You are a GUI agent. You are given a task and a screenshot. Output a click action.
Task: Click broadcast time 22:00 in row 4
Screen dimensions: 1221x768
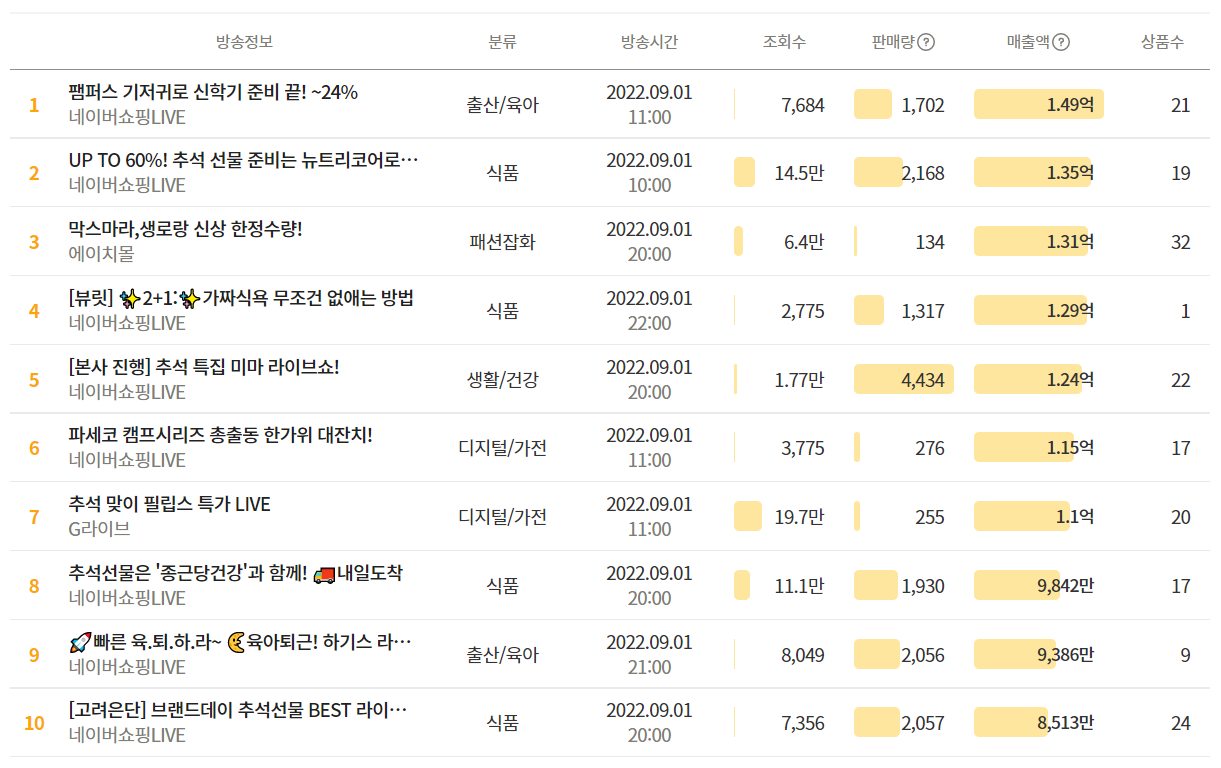(x=649, y=323)
